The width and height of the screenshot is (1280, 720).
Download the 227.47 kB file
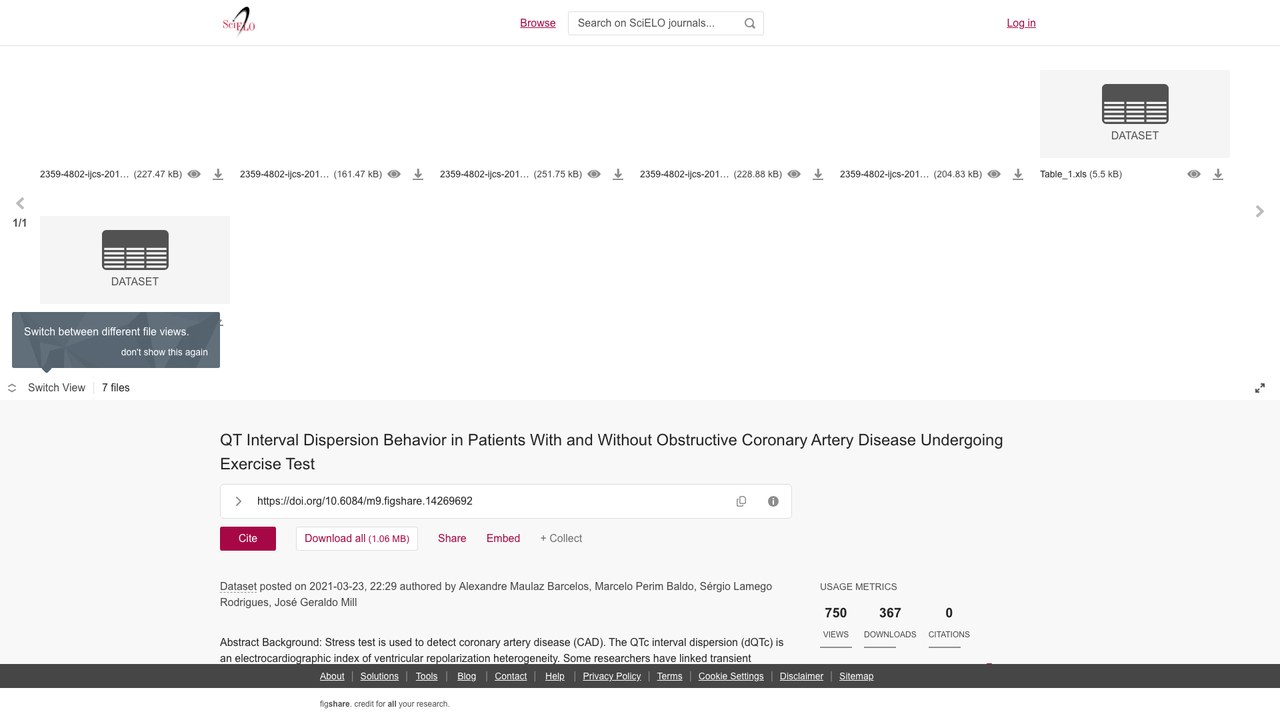coord(218,174)
